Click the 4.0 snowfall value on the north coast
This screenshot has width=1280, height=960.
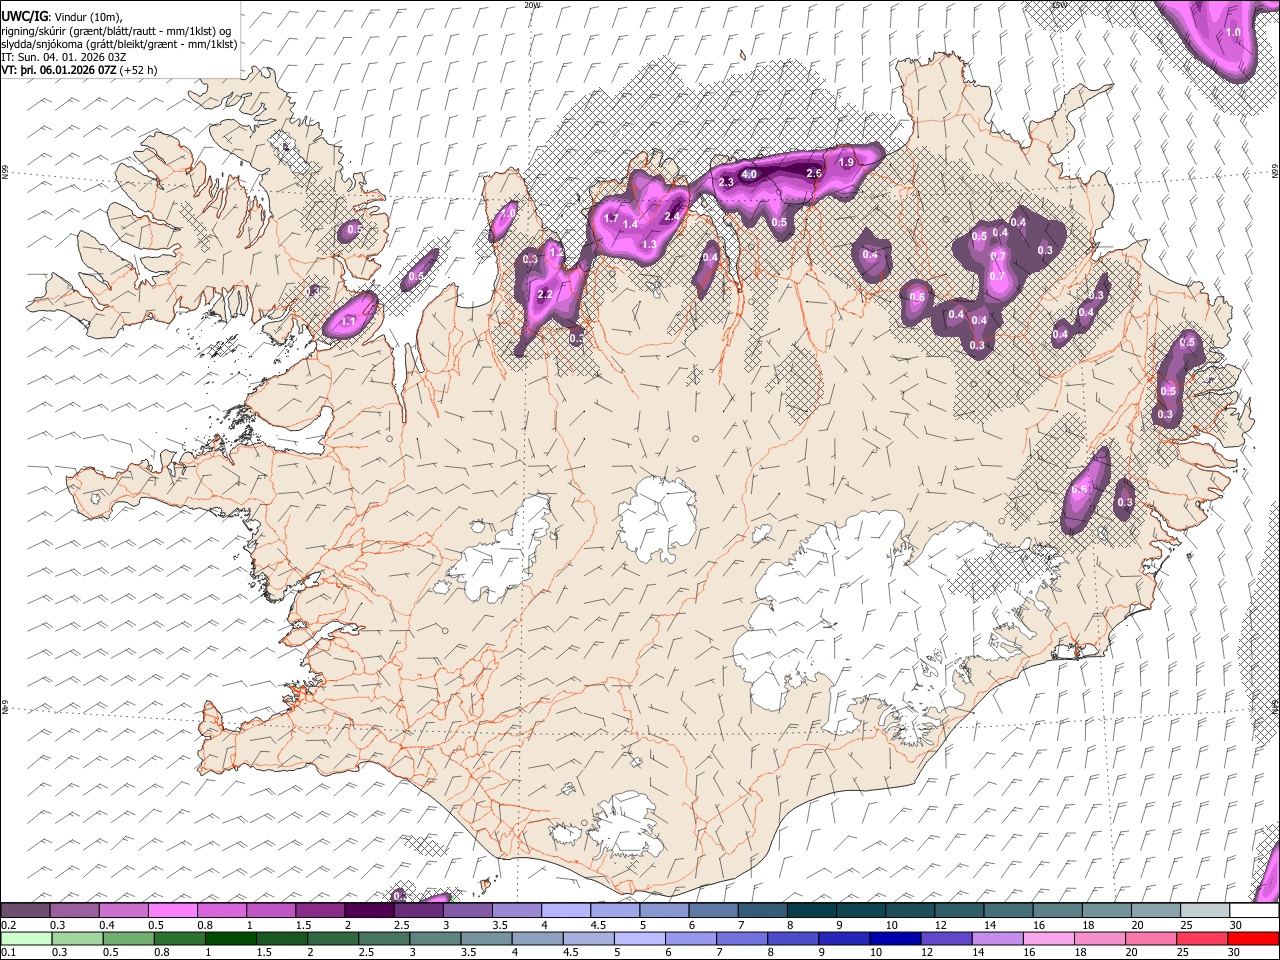(x=750, y=174)
